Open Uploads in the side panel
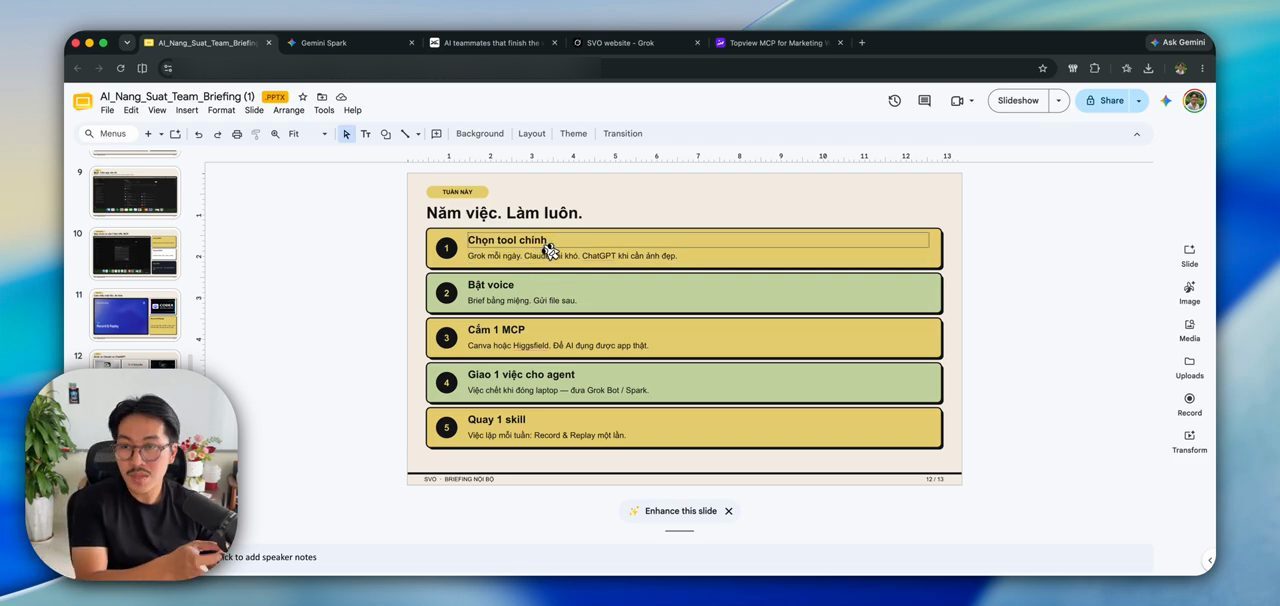This screenshot has width=1280, height=606. point(1189,367)
